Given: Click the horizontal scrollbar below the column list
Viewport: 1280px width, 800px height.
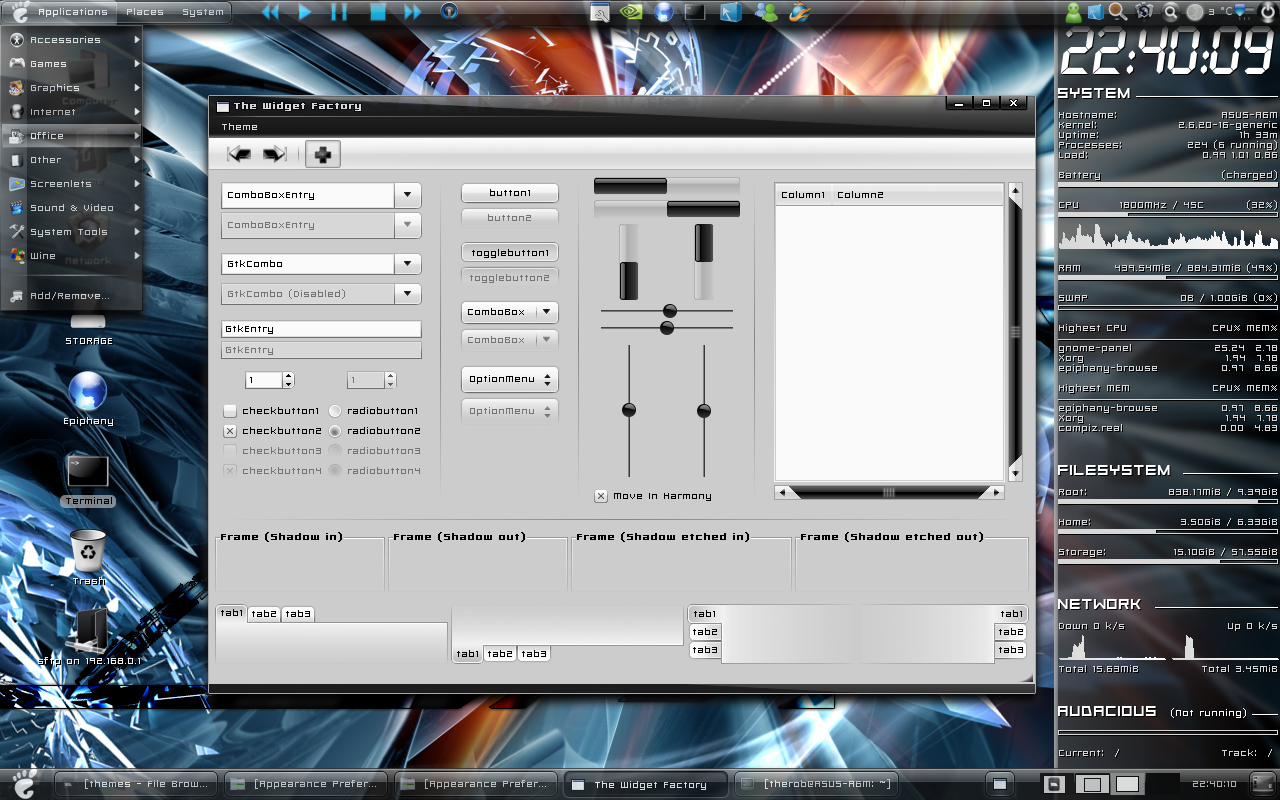Looking at the screenshot, I should (x=890, y=492).
